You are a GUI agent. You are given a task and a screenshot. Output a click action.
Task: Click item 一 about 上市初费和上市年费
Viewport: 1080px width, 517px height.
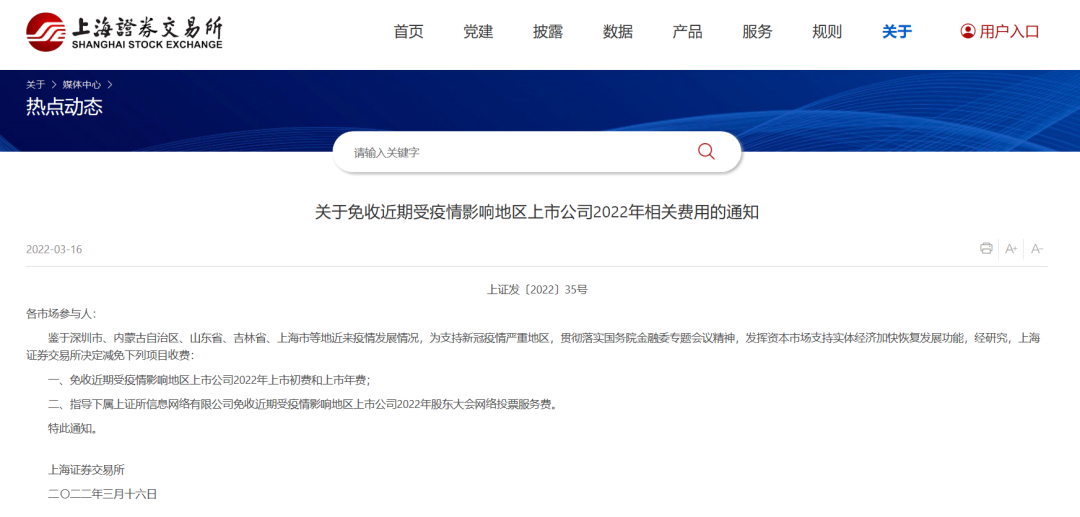[210, 380]
